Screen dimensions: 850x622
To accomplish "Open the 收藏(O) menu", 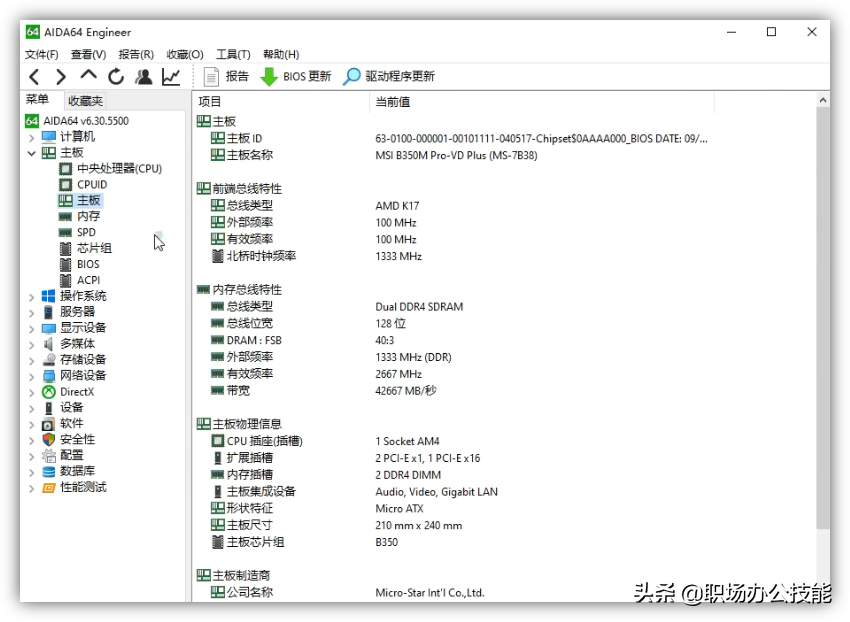I will 185,55.
